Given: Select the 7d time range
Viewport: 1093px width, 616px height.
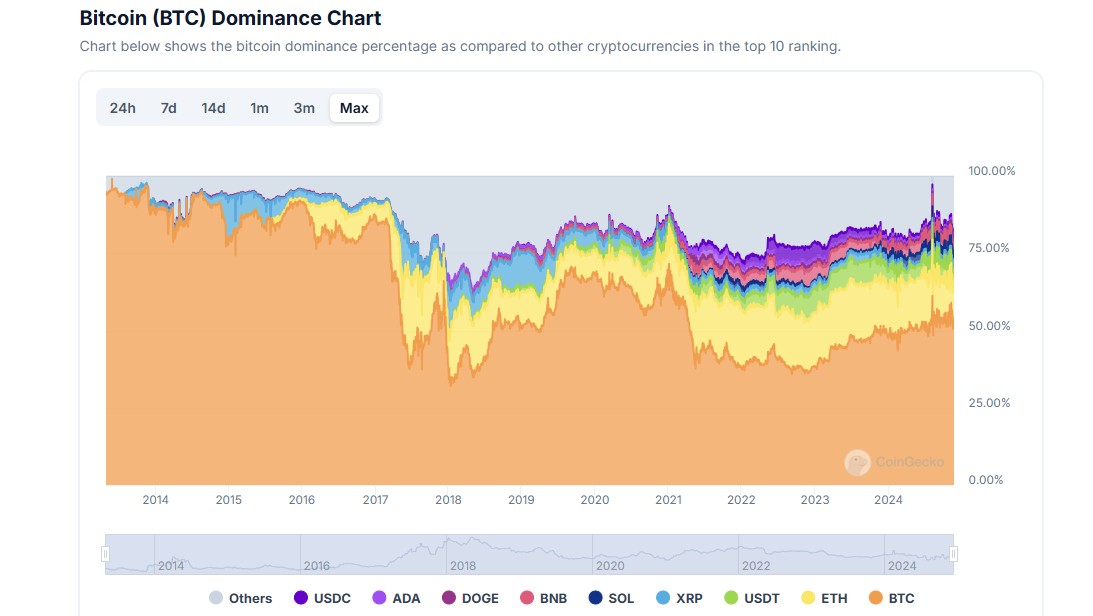Looking at the screenshot, I should pos(168,107).
